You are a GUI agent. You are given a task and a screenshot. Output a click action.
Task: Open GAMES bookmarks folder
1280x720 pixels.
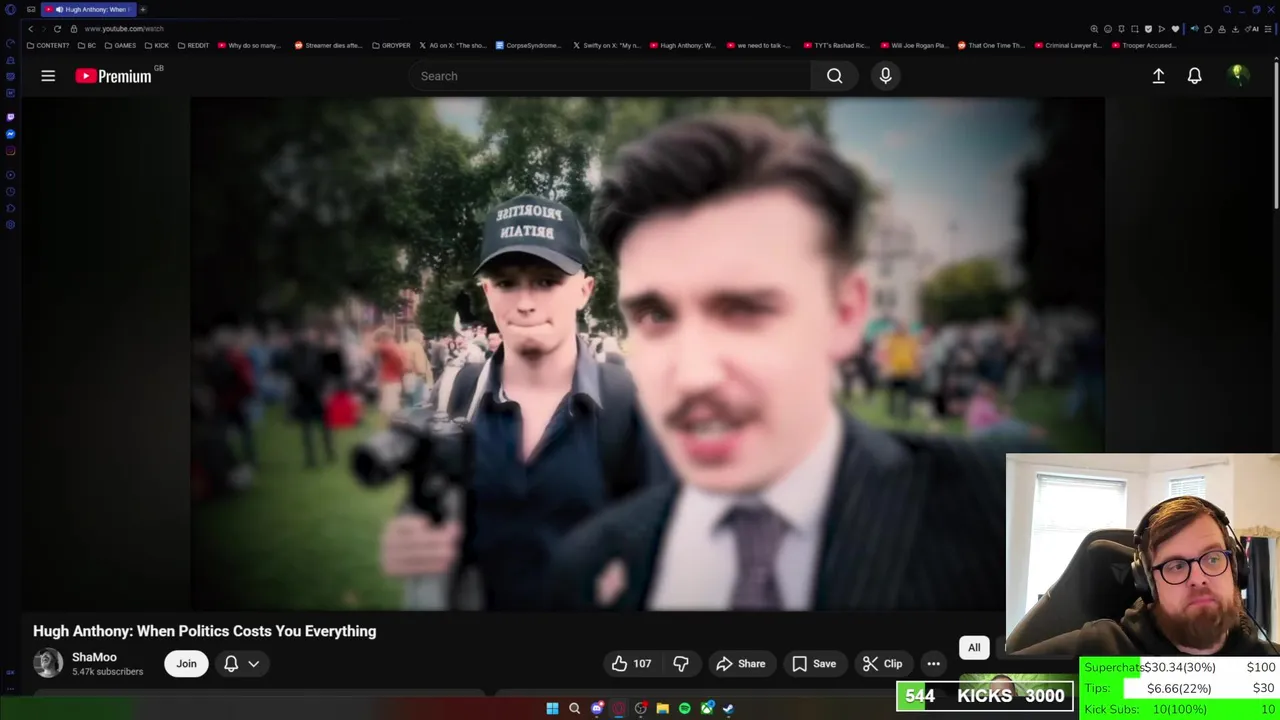tap(120, 45)
